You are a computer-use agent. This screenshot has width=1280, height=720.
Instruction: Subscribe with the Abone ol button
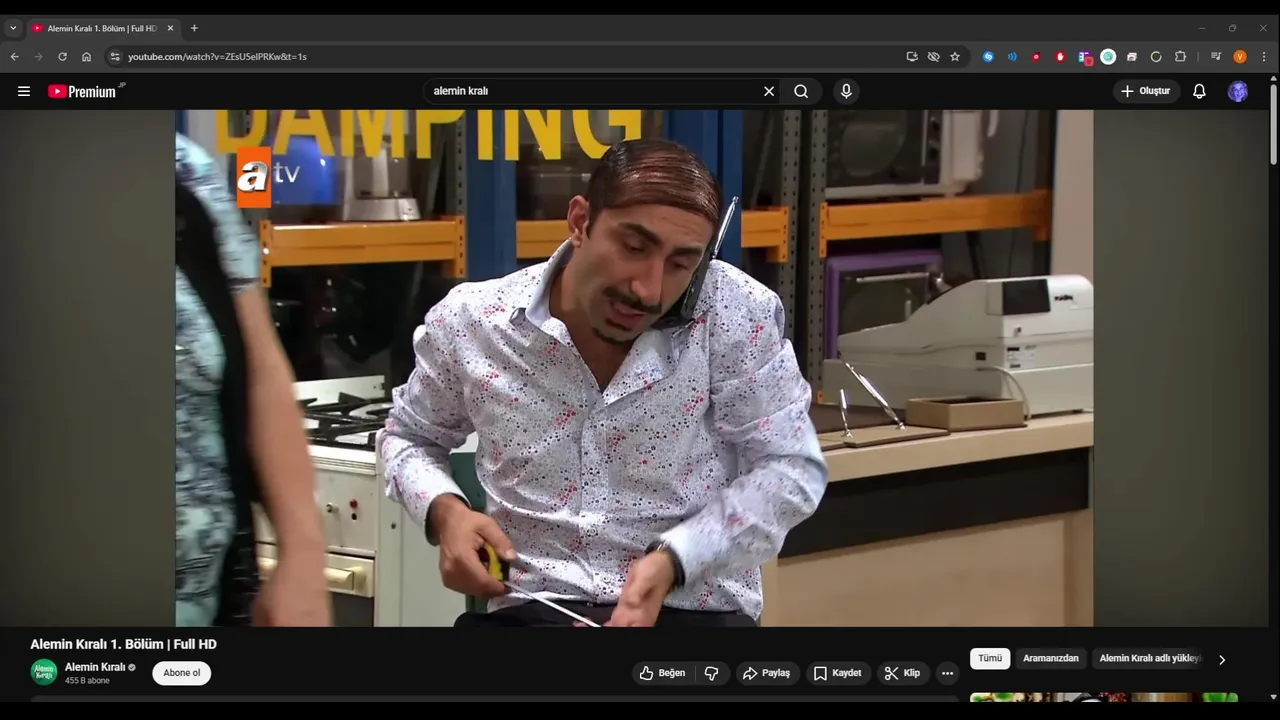coord(182,673)
